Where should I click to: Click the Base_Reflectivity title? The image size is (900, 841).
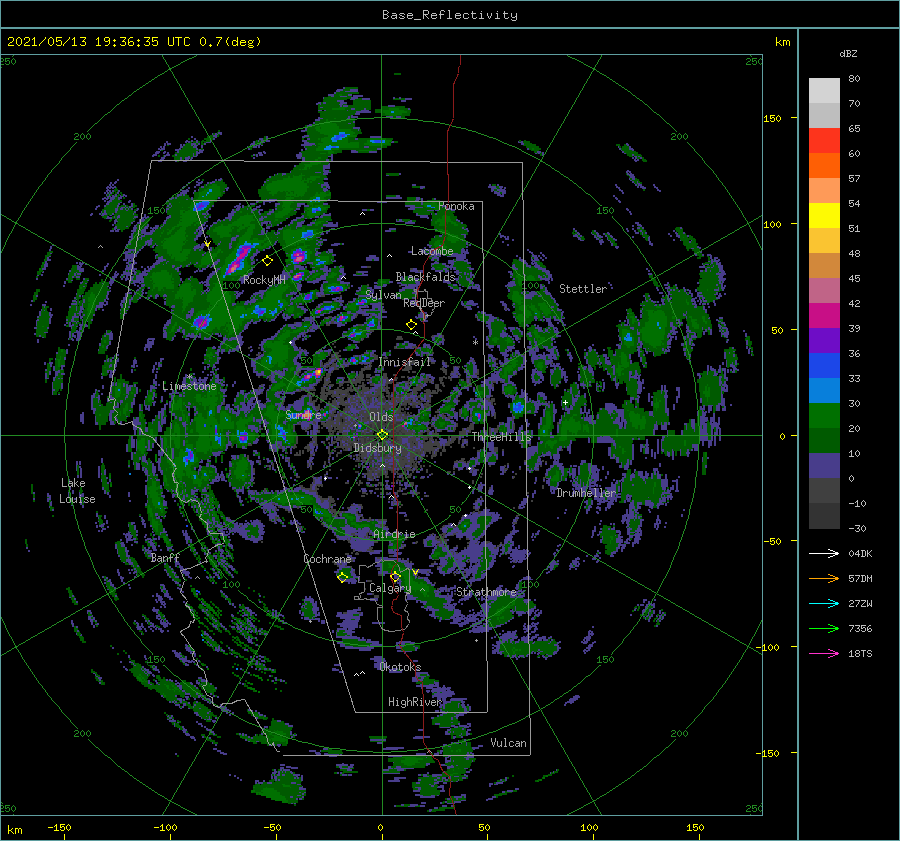[449, 15]
